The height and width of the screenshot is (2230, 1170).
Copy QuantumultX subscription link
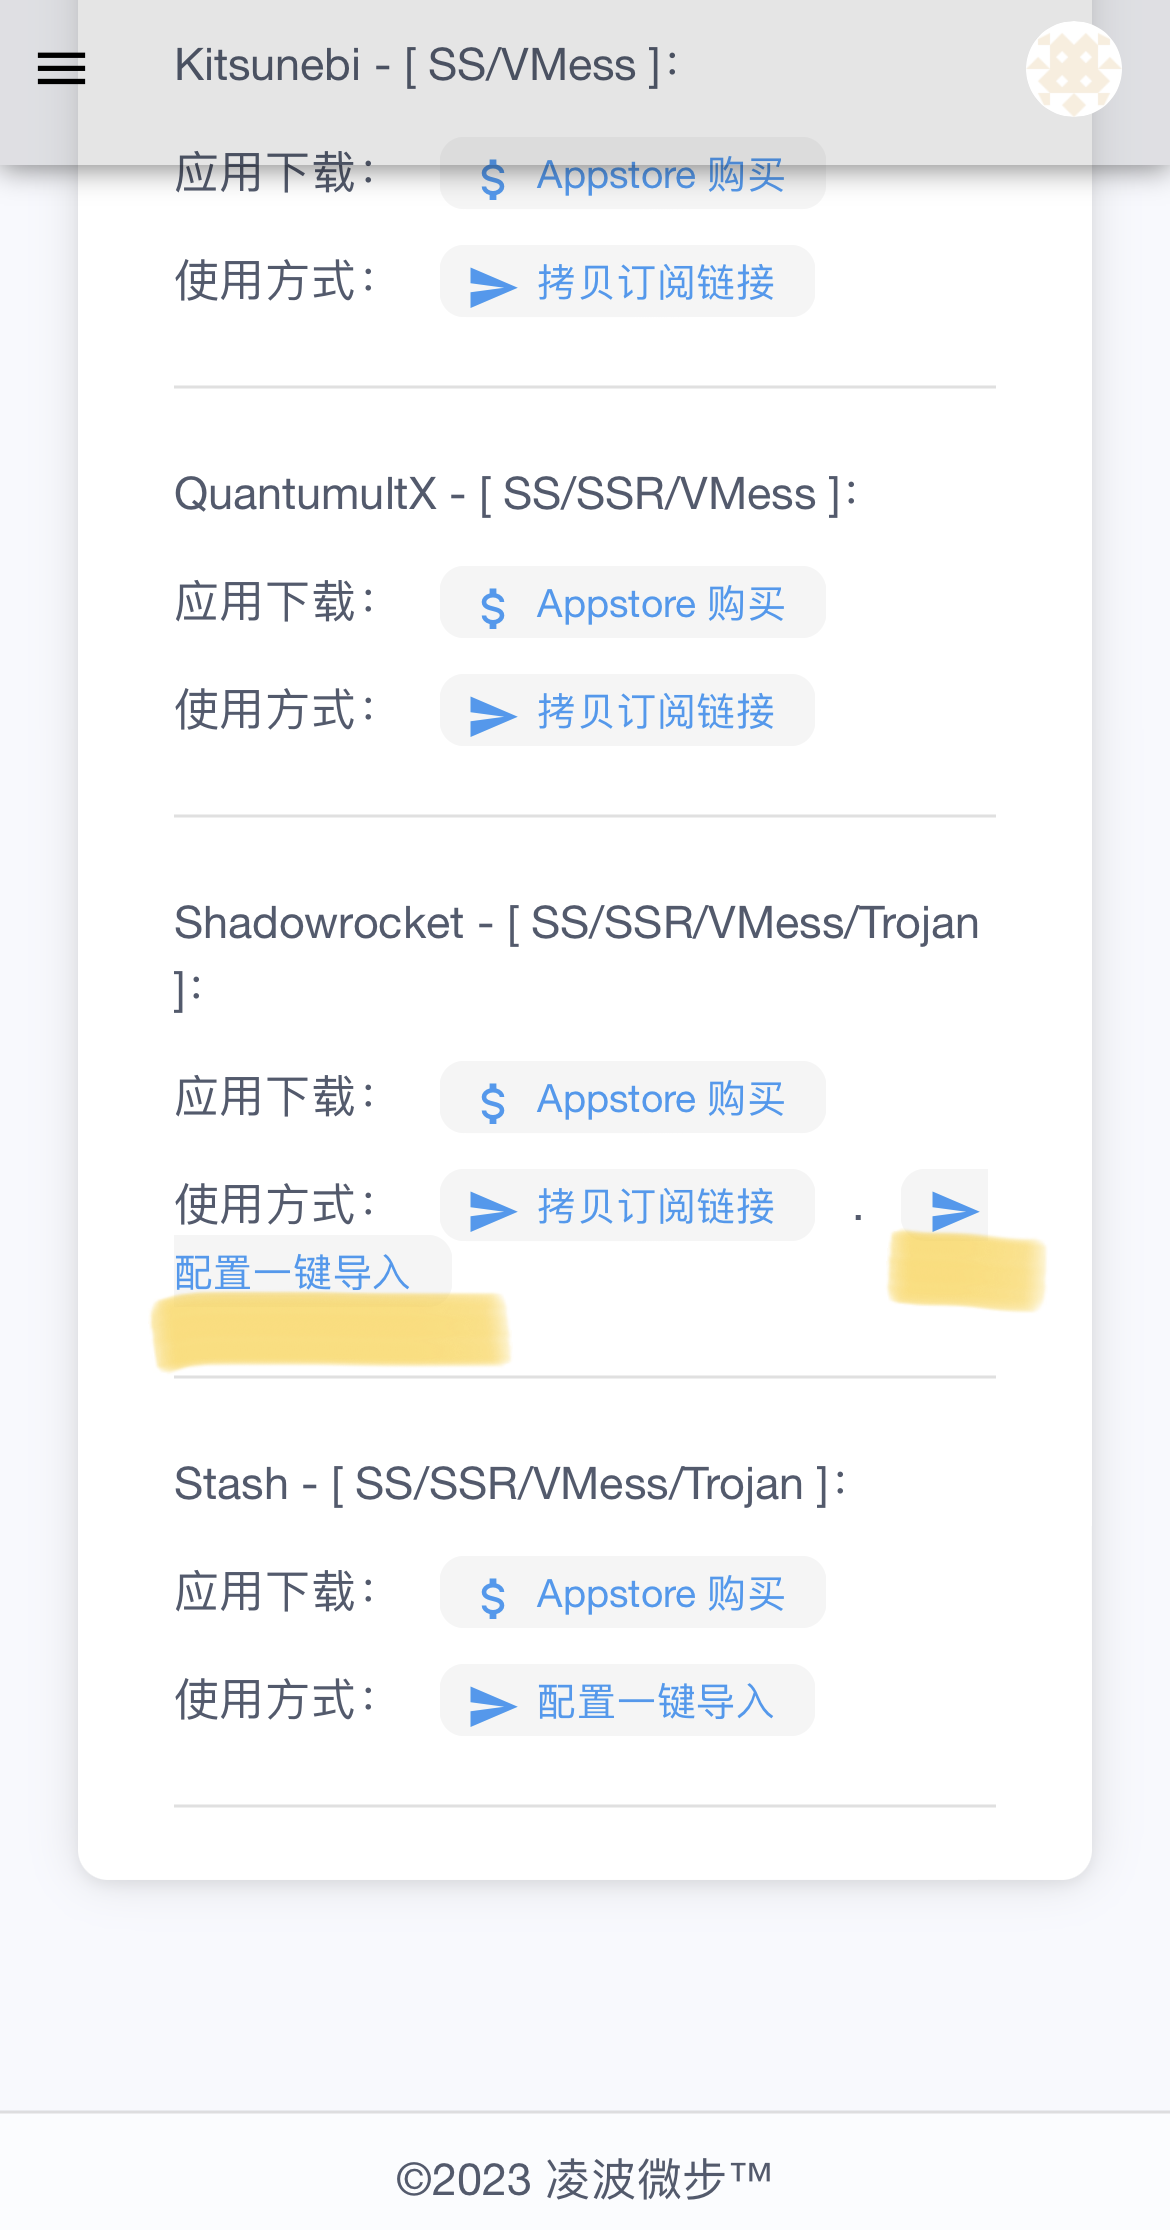627,711
